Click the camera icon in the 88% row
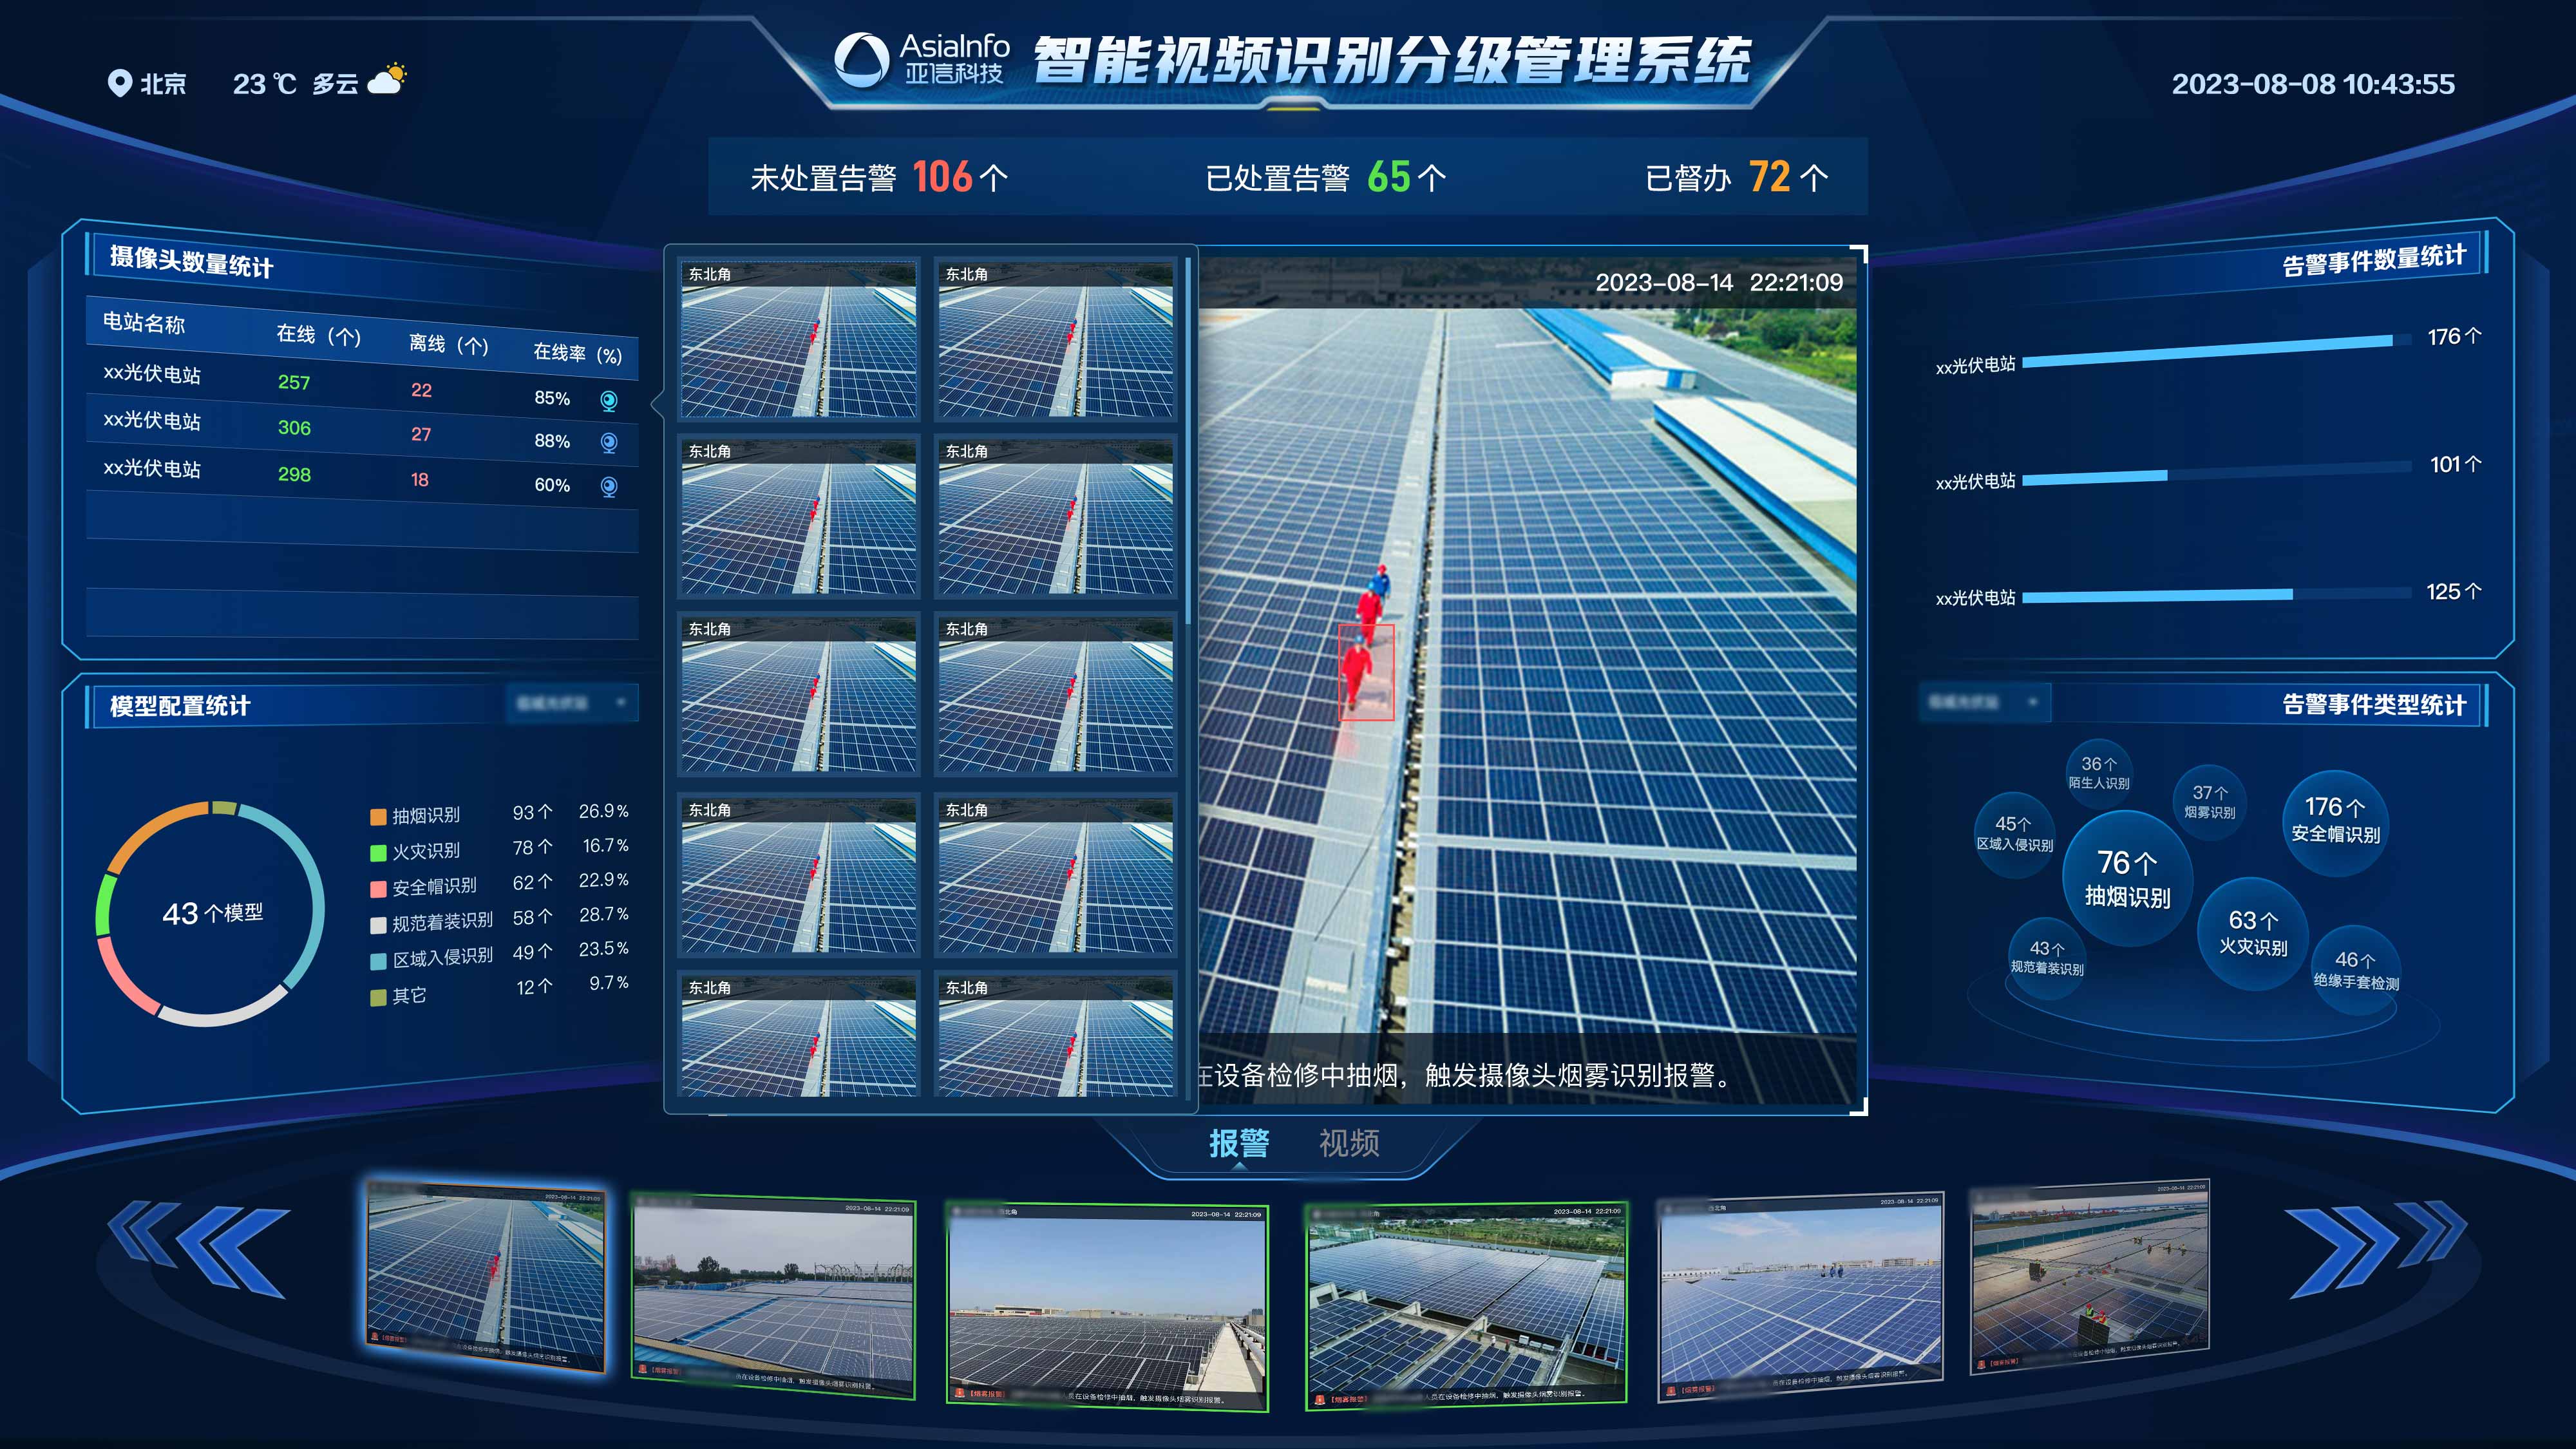Image resolution: width=2576 pixels, height=1449 pixels. tap(608, 443)
